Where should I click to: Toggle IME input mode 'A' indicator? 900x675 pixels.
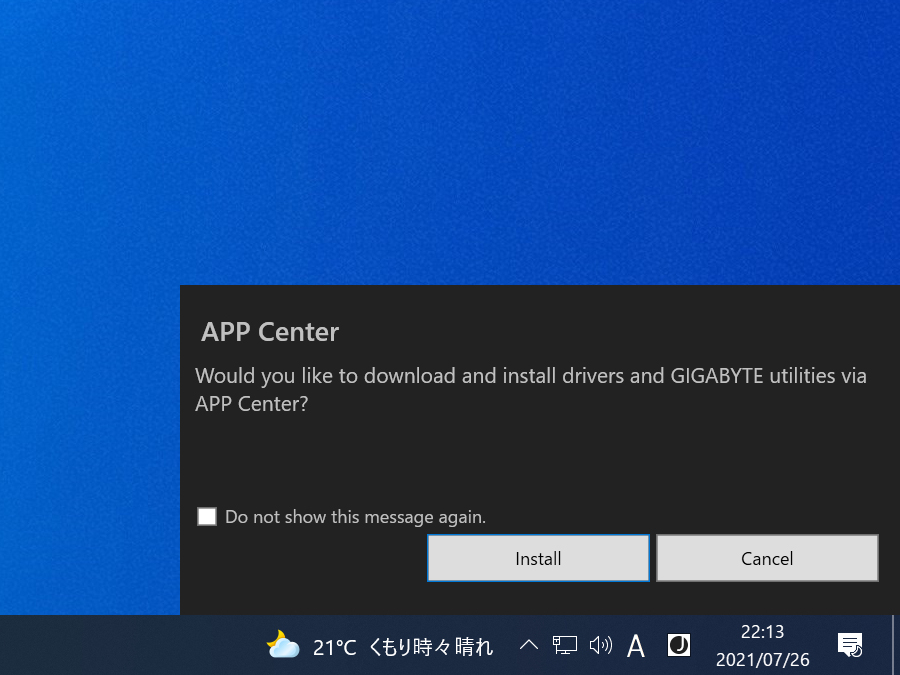pyautogui.click(x=635, y=646)
